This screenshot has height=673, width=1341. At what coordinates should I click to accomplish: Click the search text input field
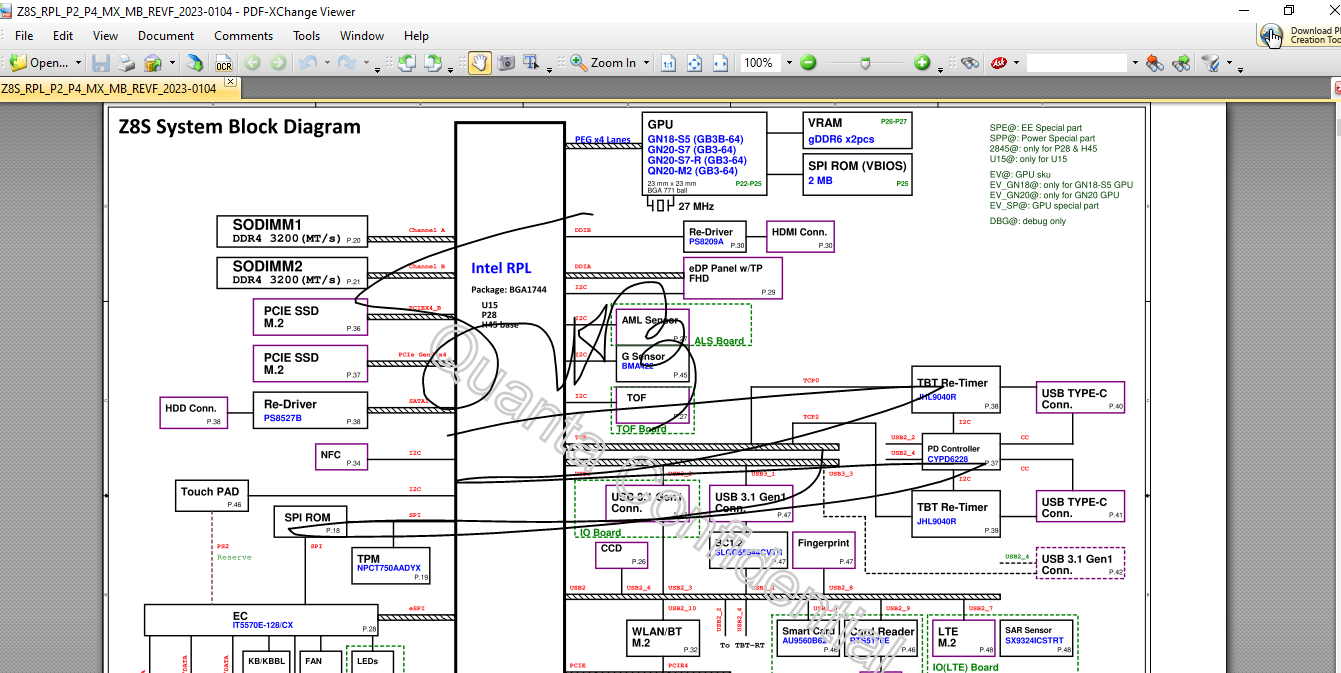1077,63
